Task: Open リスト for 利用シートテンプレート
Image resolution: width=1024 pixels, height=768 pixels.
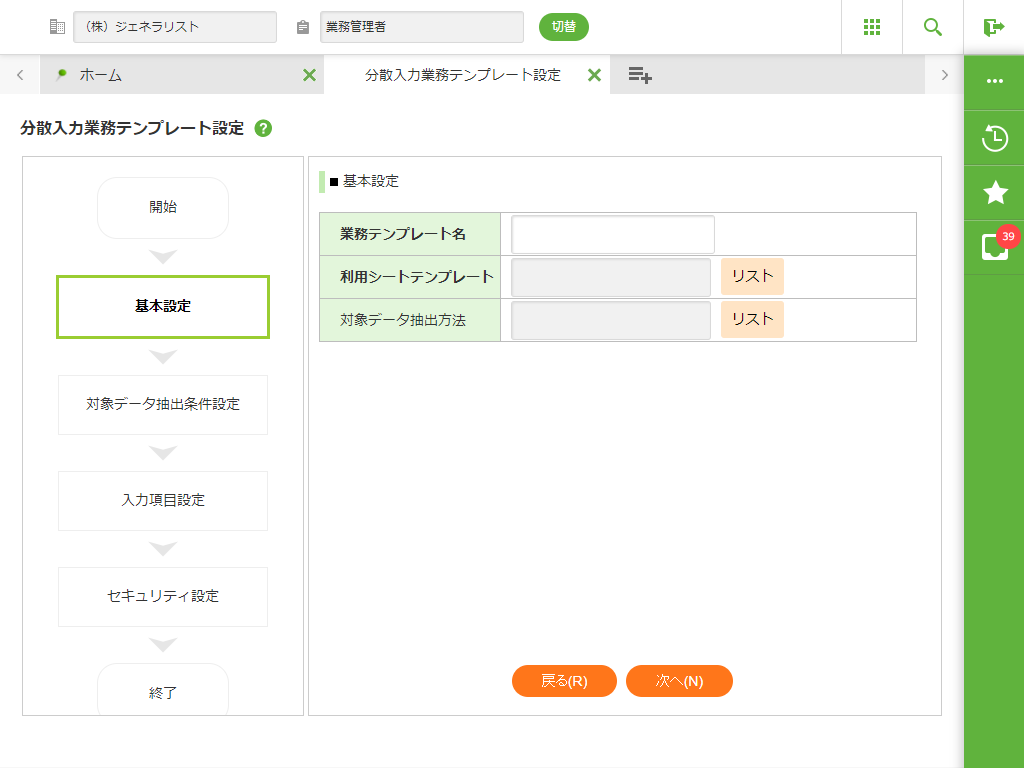Action: pyautogui.click(x=752, y=277)
